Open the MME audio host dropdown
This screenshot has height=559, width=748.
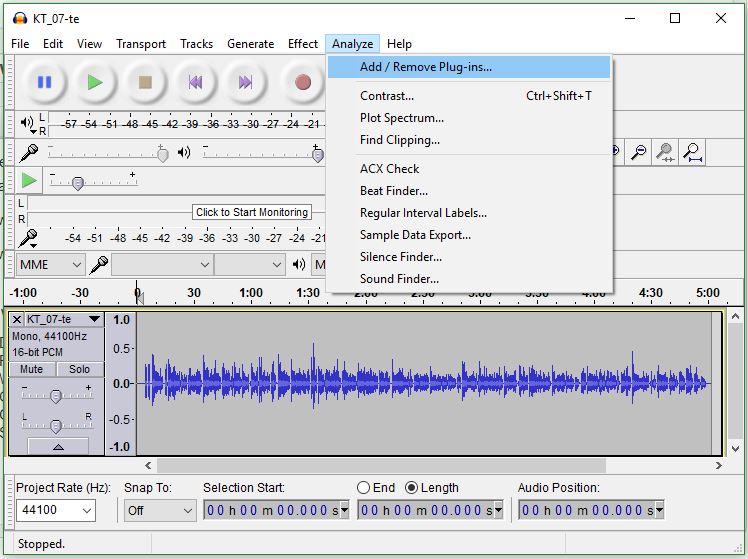51,265
